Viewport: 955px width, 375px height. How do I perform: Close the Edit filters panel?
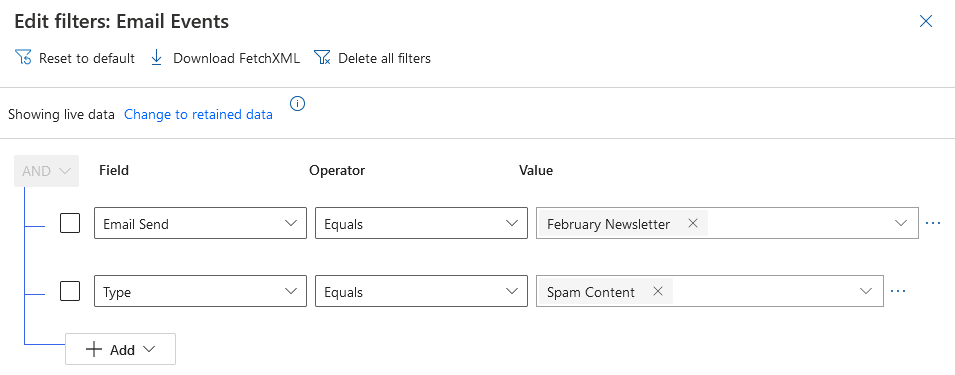[x=926, y=22]
